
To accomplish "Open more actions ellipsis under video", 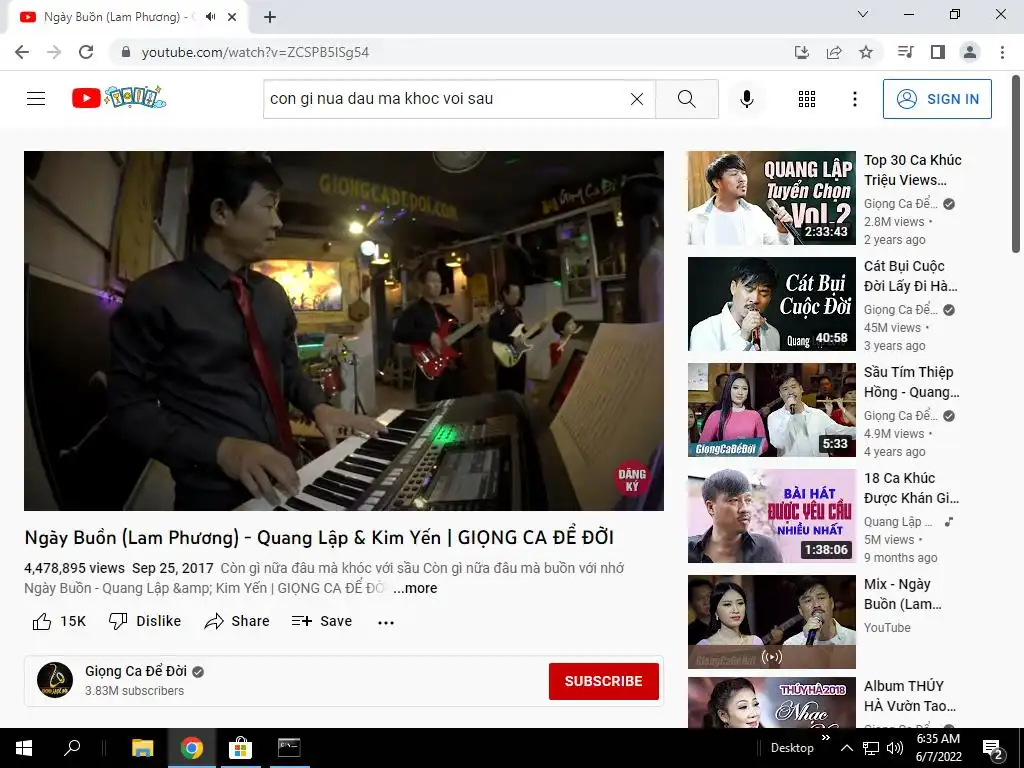I will [386, 622].
